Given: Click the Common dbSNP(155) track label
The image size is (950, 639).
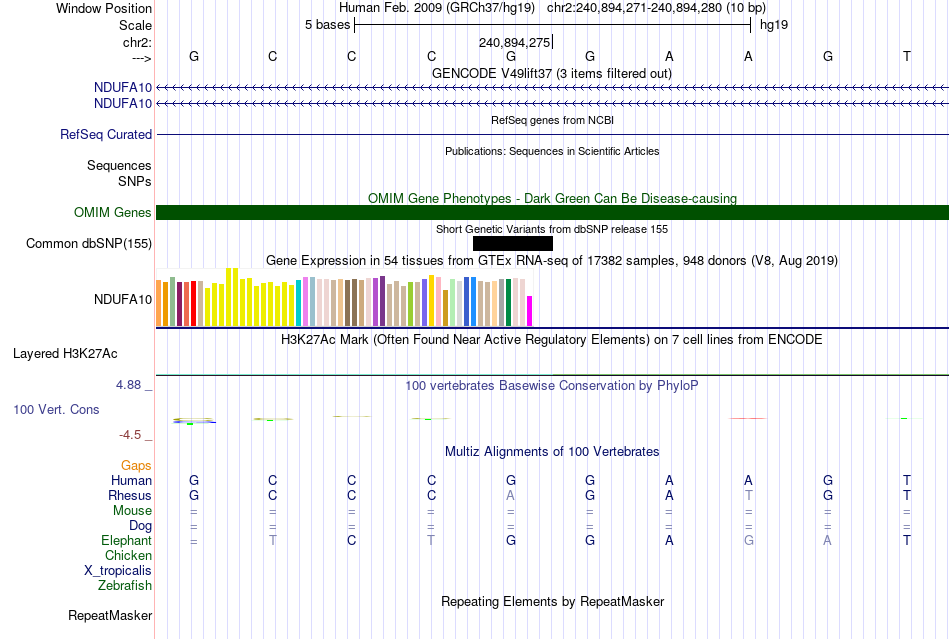Looking at the screenshot, I should pos(88,243).
